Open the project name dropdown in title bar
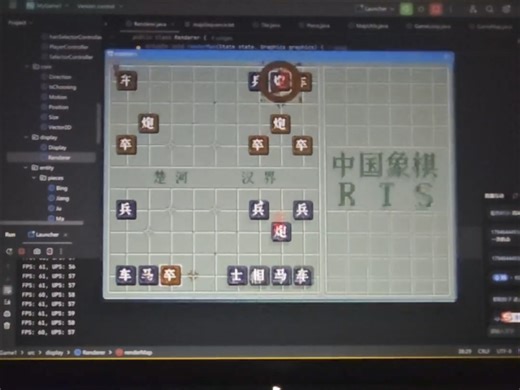 pyautogui.click(x=49, y=6)
